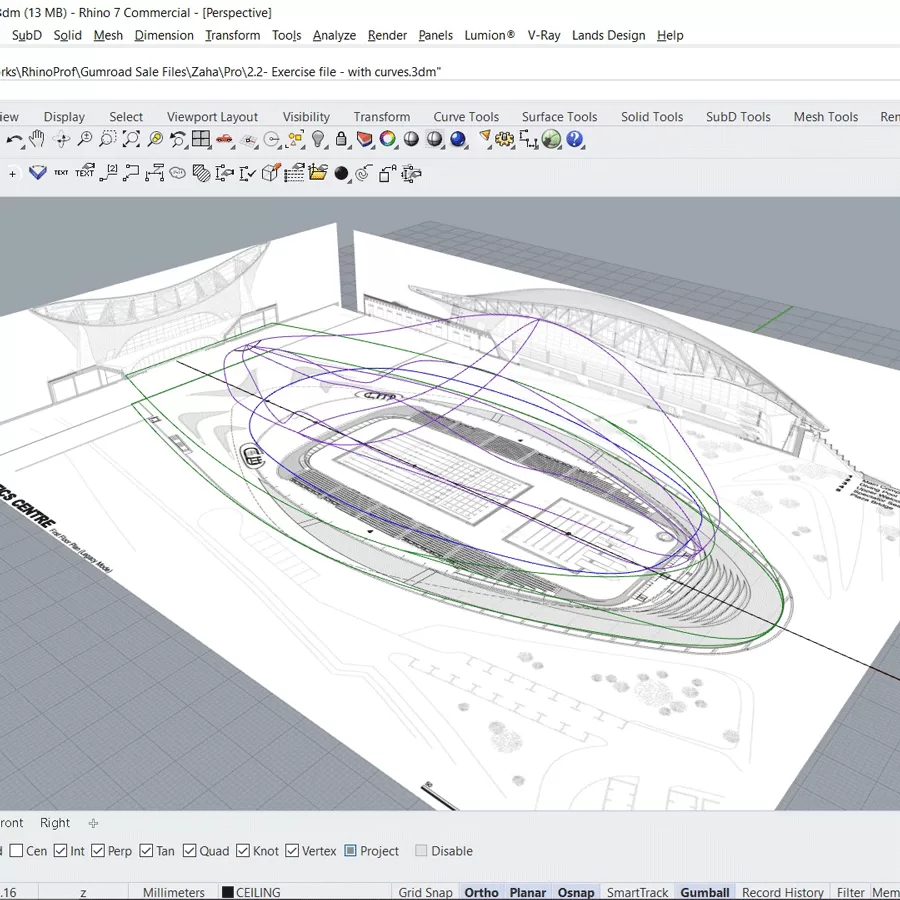The height and width of the screenshot is (900, 900).
Task: Uncheck the Knot osnap checkbox
Action: tap(243, 850)
